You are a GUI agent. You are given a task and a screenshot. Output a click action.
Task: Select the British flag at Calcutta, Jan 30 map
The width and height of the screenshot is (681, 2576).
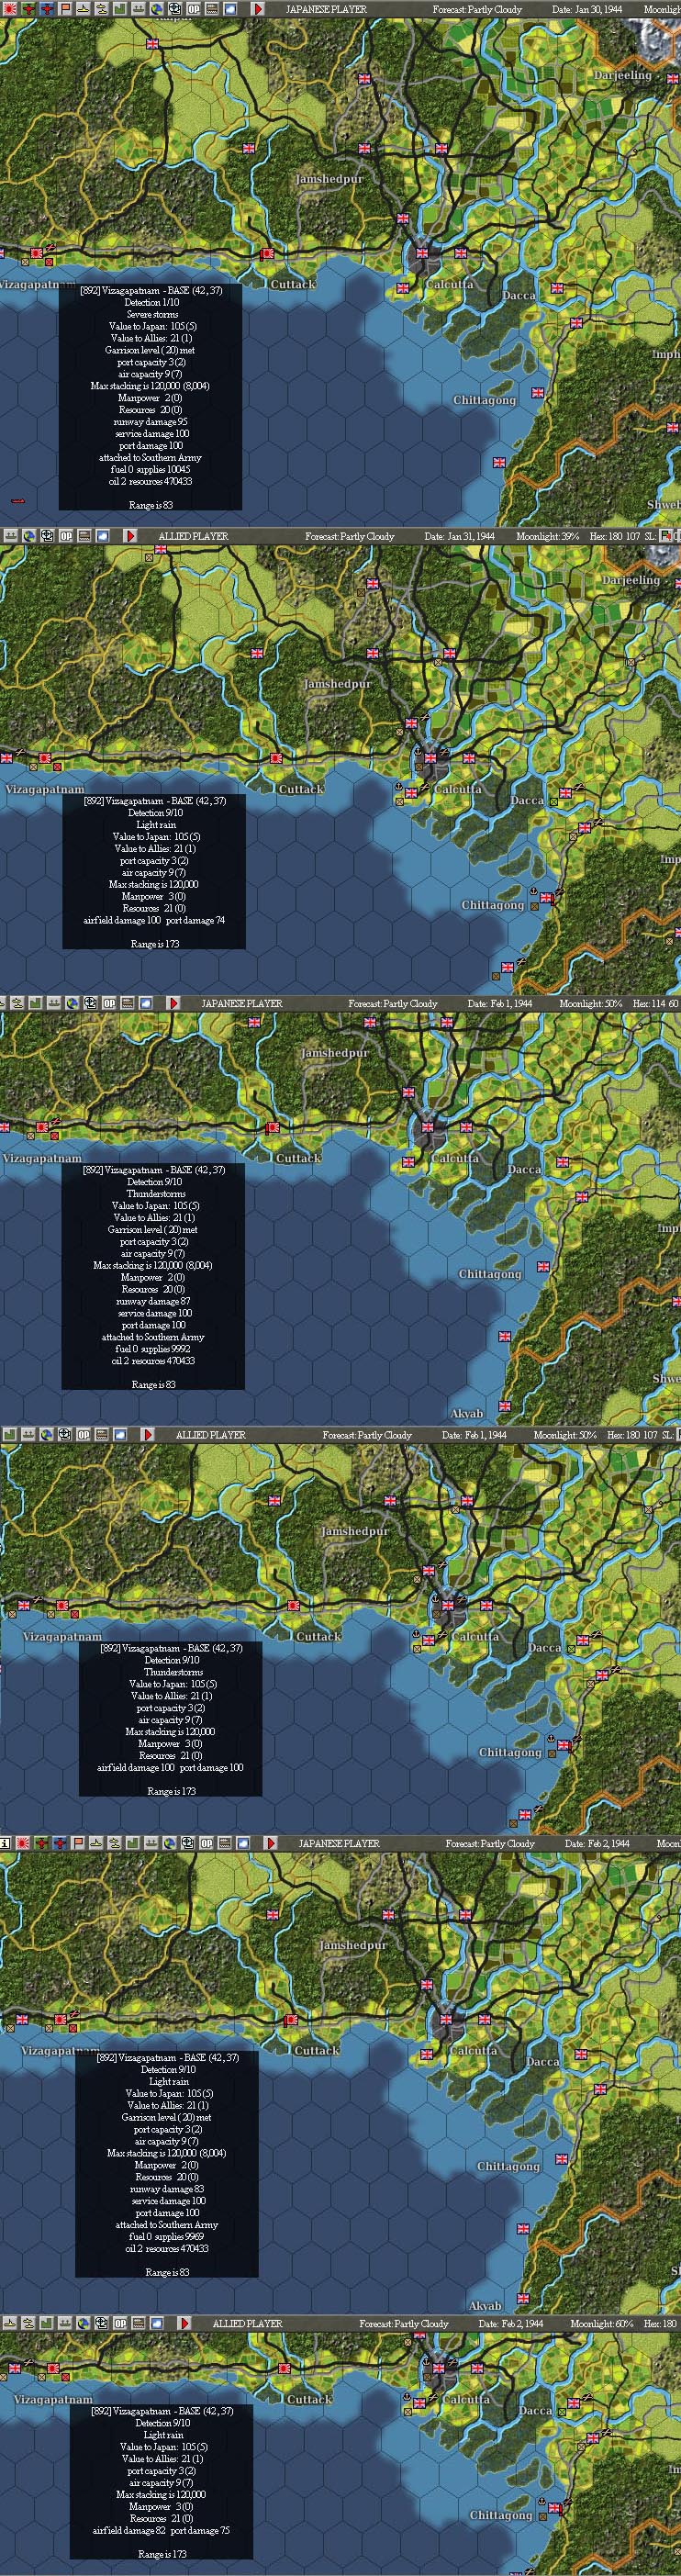422,254
